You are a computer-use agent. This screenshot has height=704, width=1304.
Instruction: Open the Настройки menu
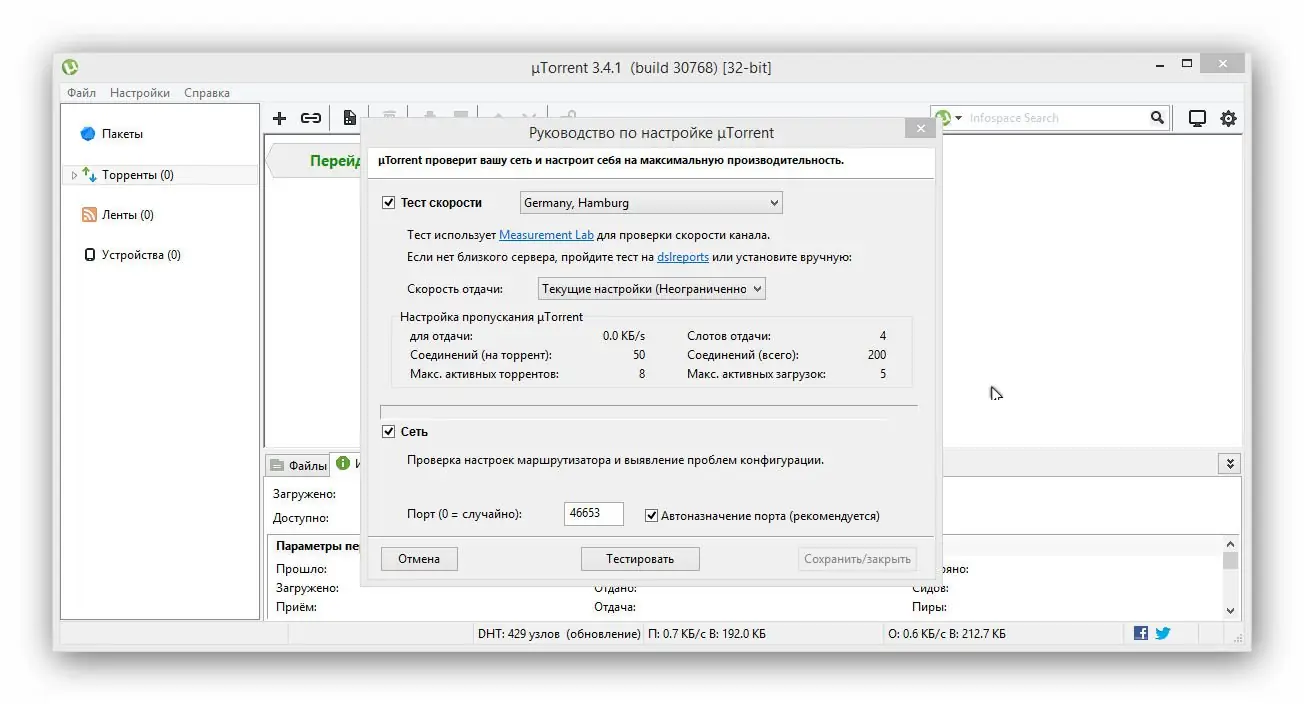click(140, 93)
